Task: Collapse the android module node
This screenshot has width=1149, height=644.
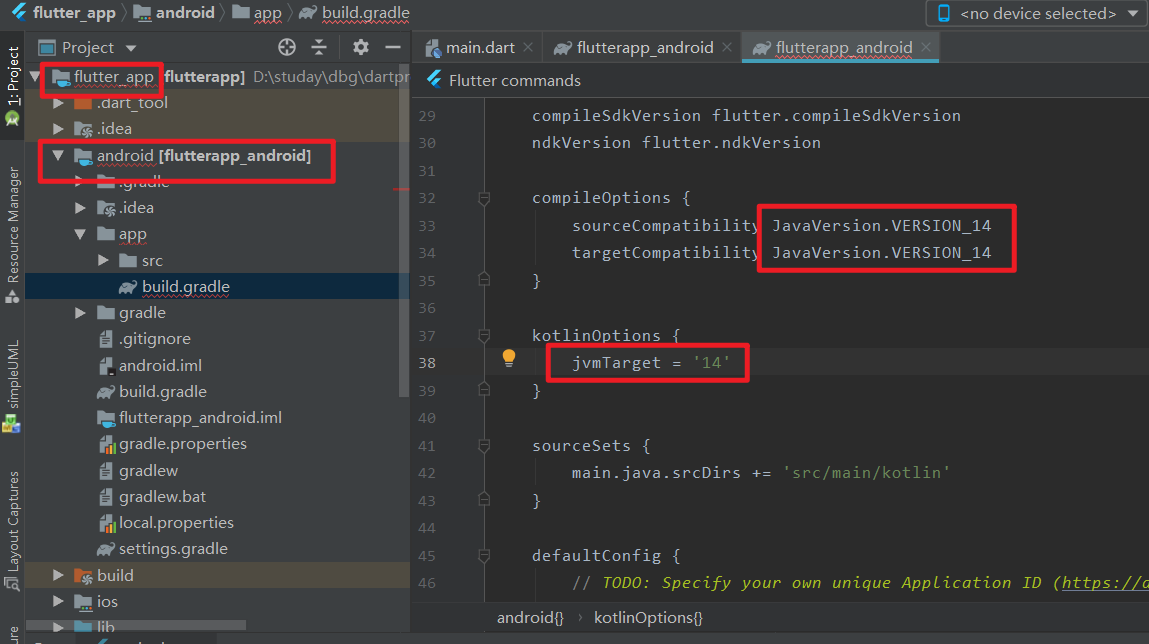Action: pos(58,155)
